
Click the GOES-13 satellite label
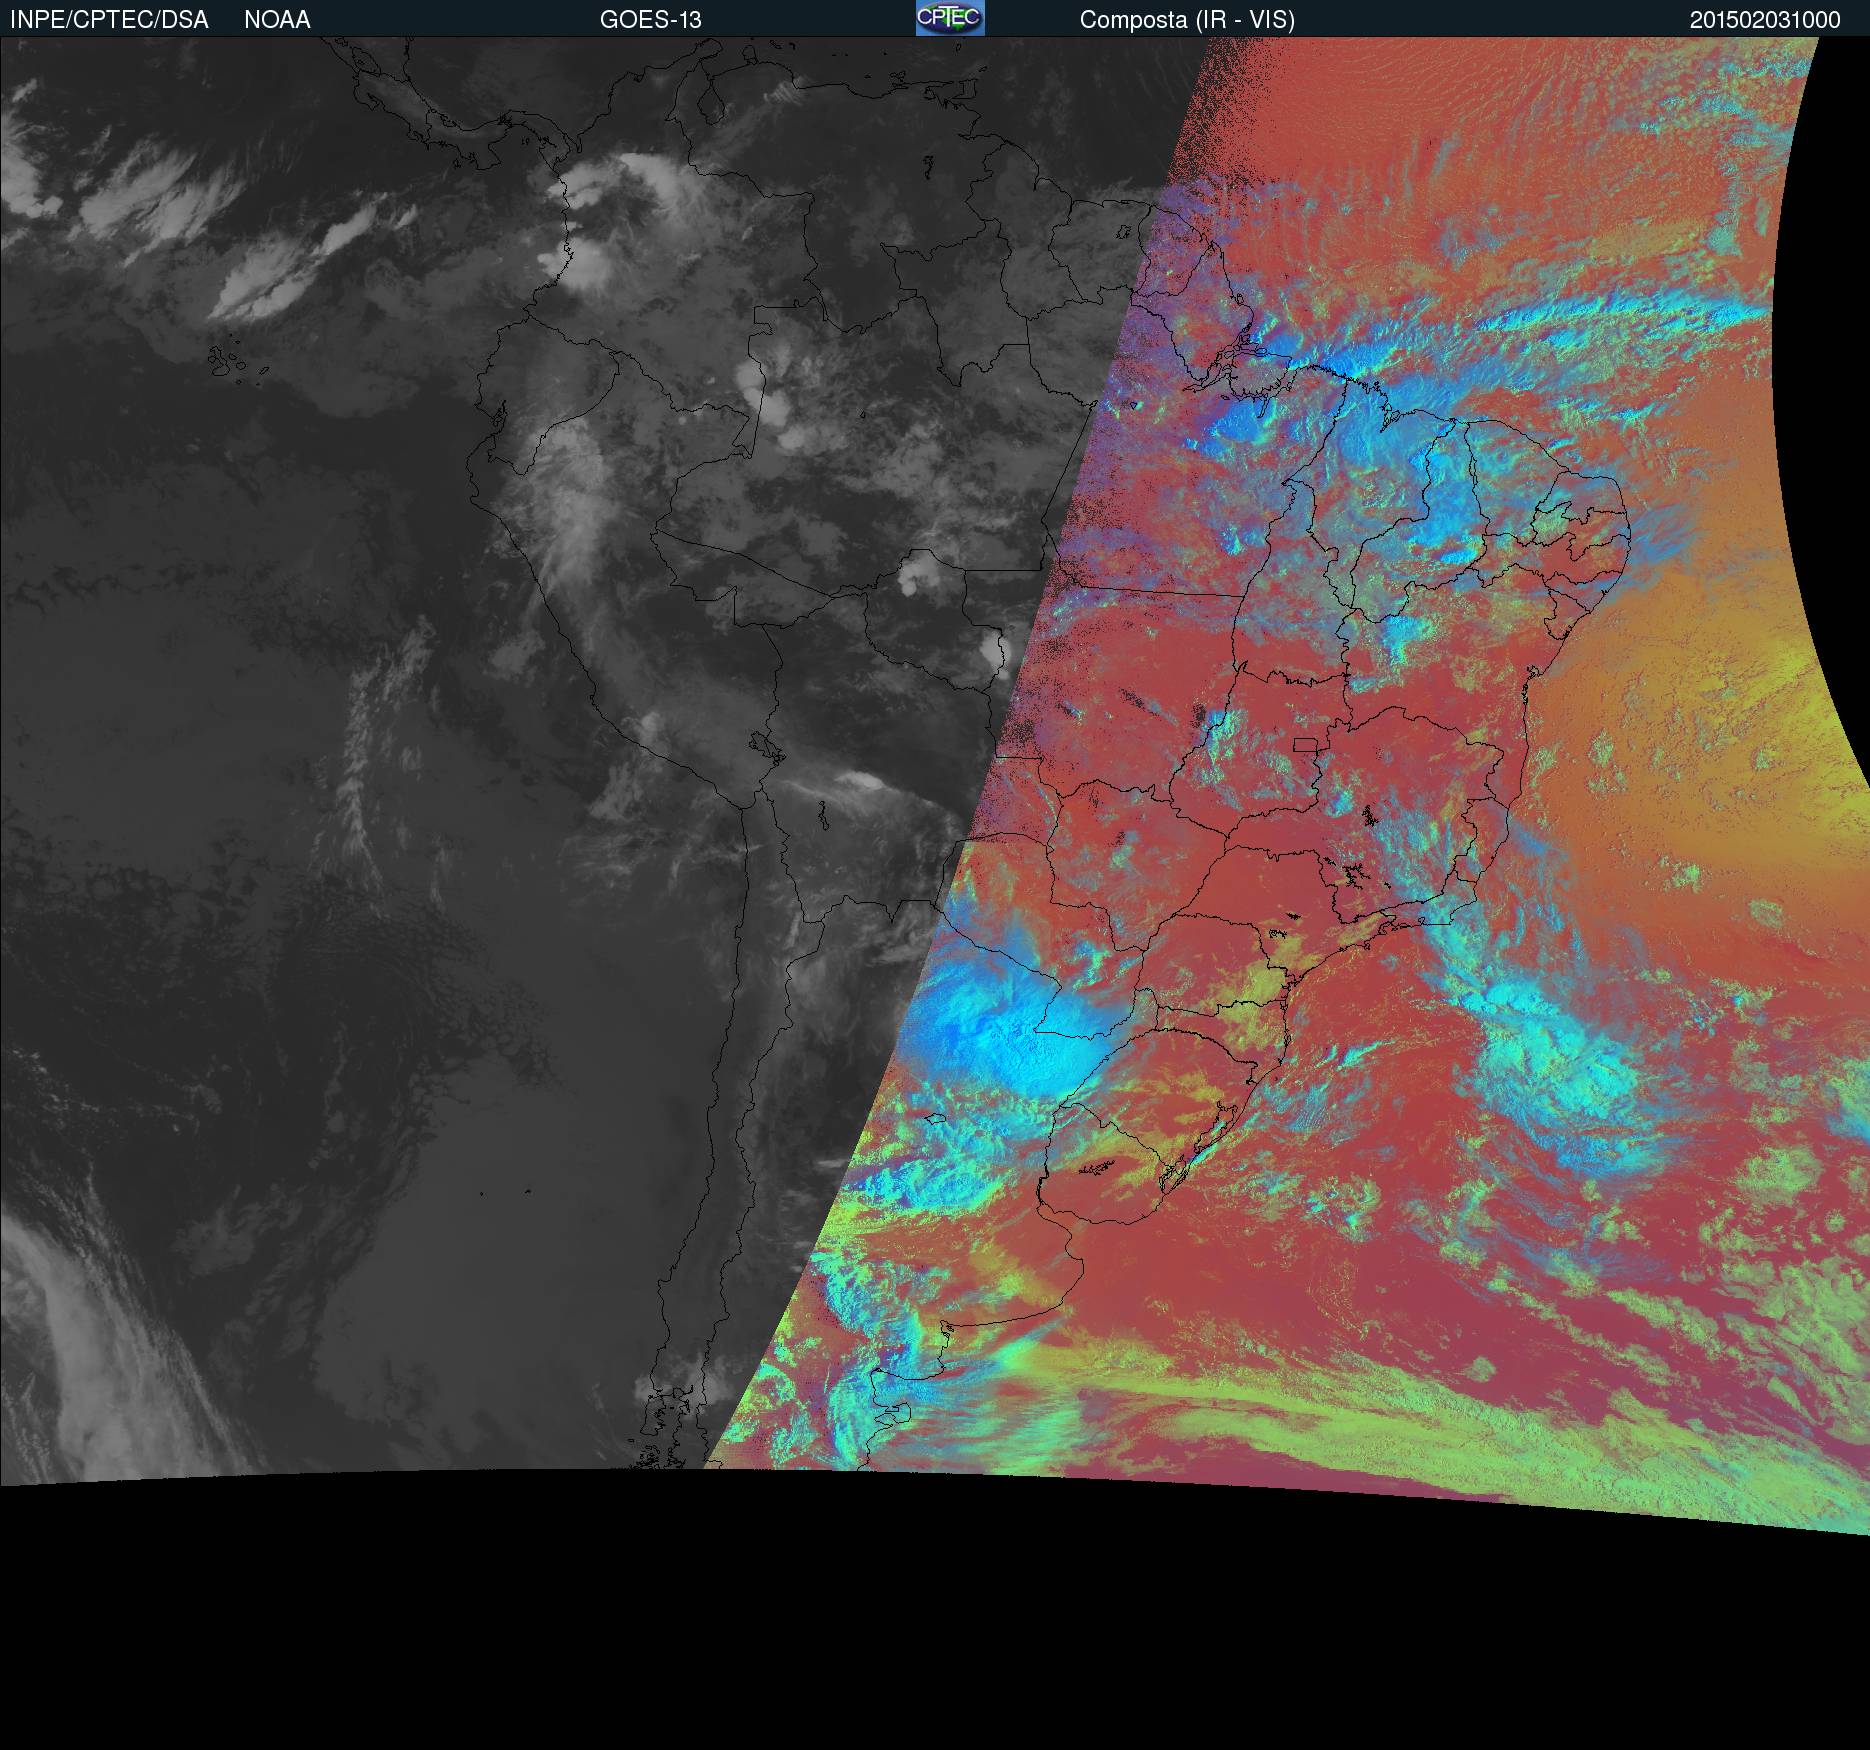[651, 20]
